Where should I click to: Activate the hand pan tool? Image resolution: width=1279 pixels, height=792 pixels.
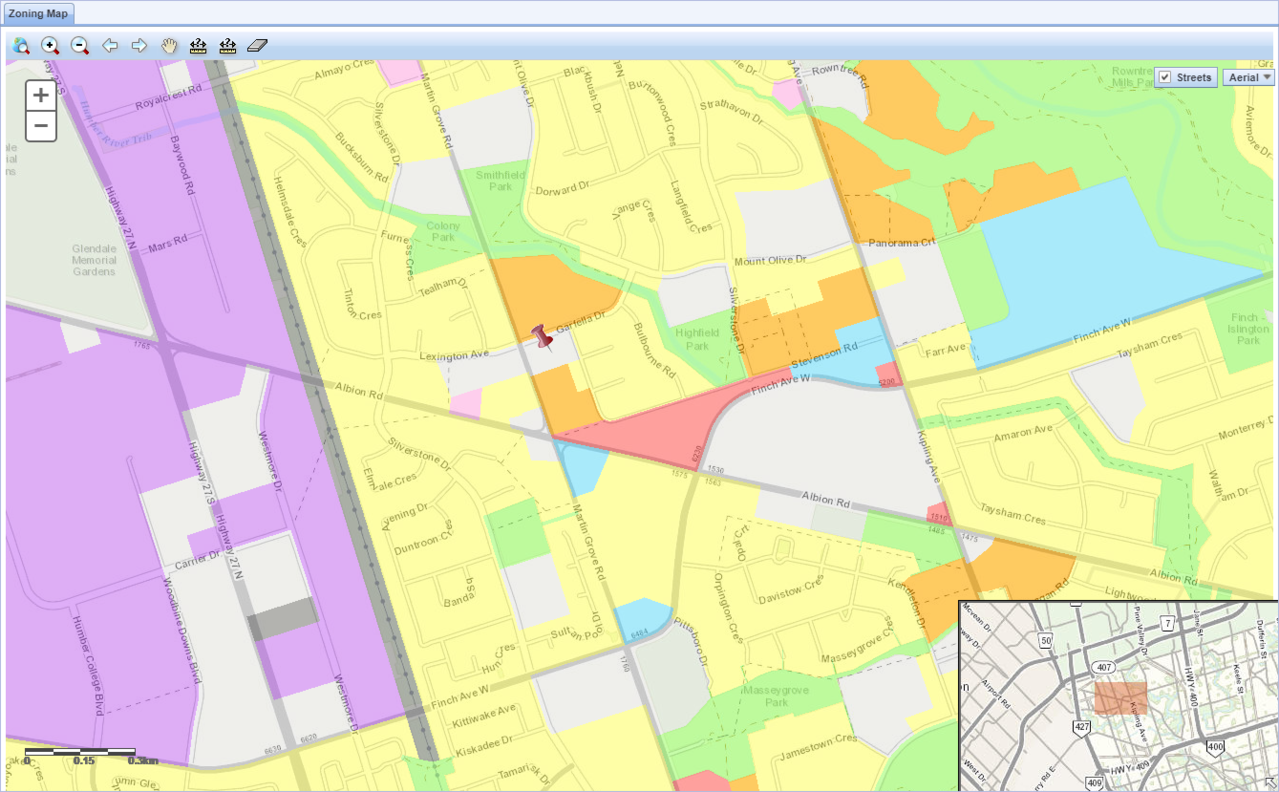point(169,46)
